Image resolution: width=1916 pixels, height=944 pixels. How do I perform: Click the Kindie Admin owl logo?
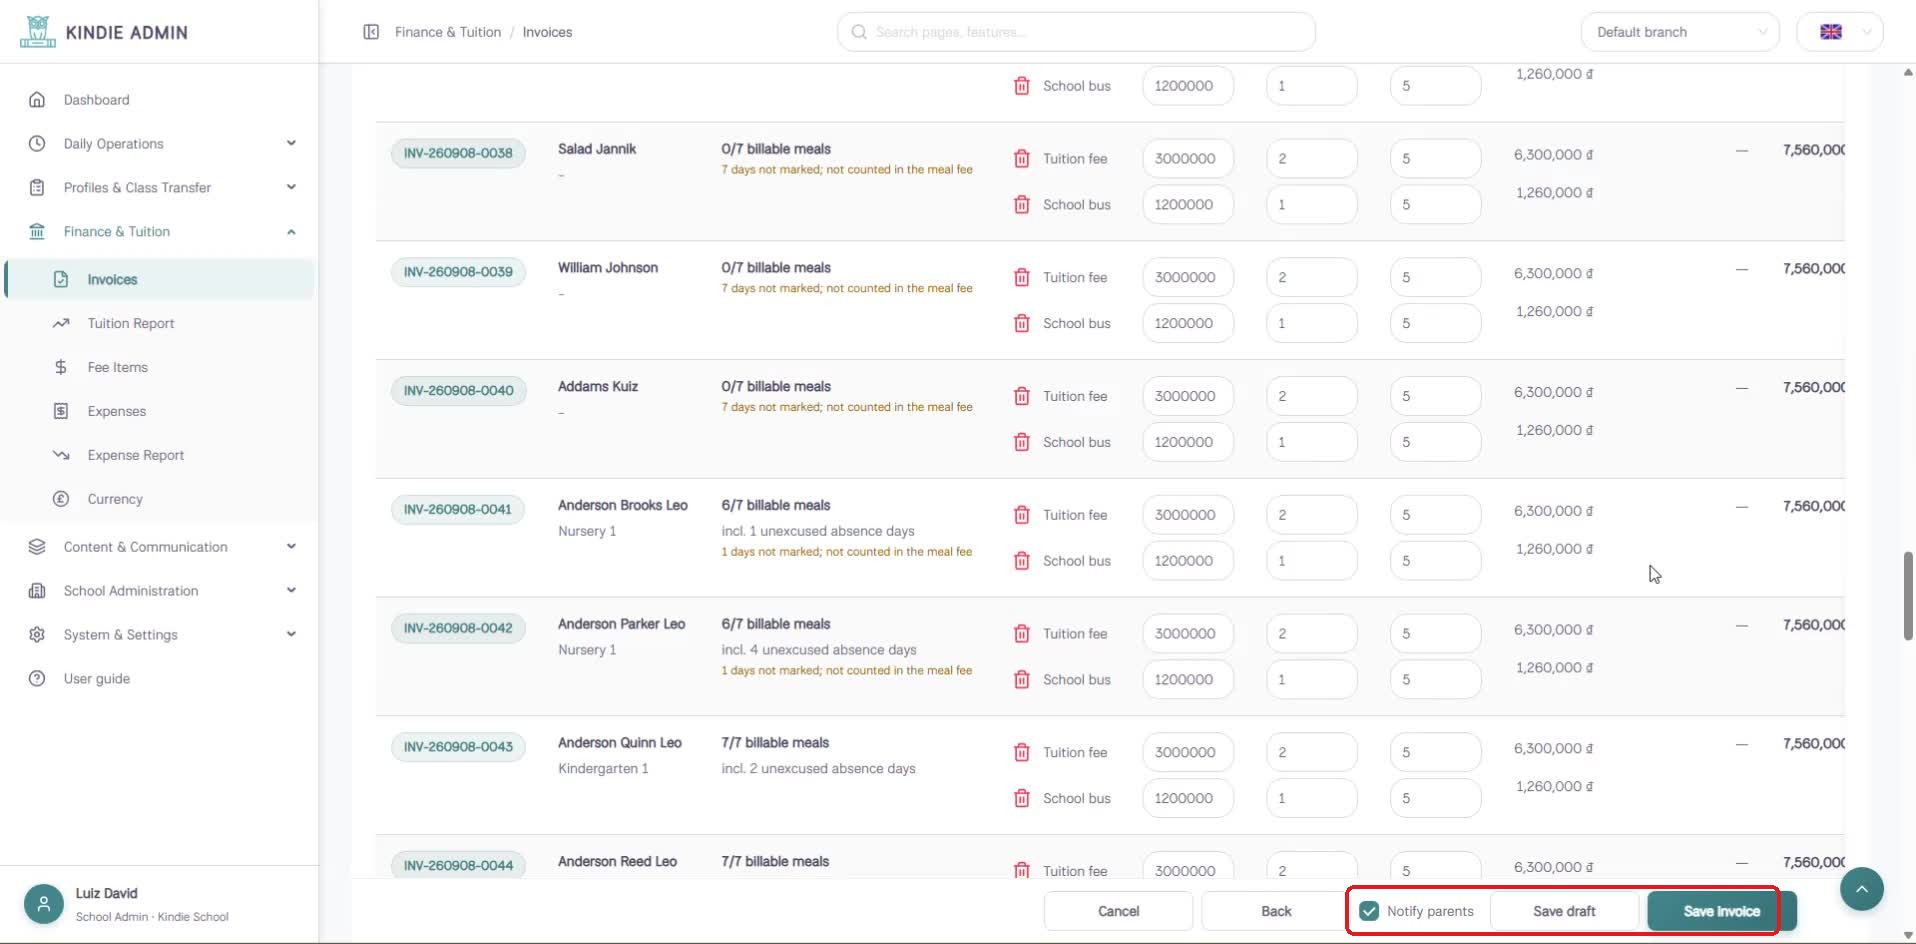(37, 32)
